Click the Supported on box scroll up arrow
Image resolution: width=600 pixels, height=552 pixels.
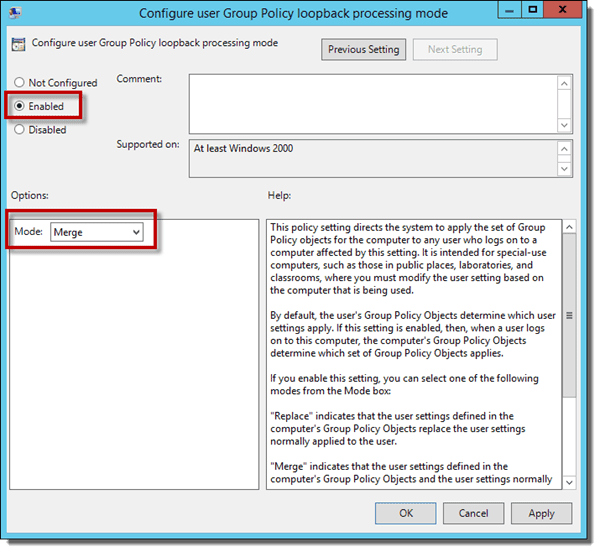click(x=564, y=149)
